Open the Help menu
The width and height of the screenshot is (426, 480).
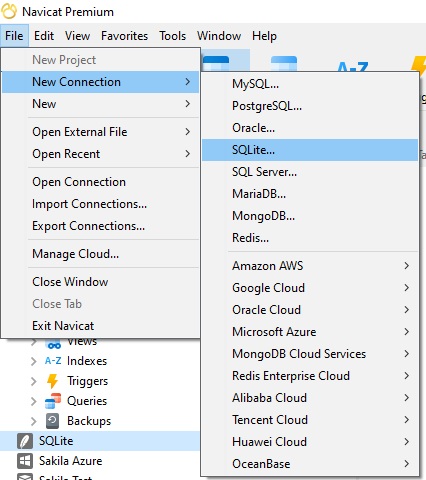(x=264, y=36)
